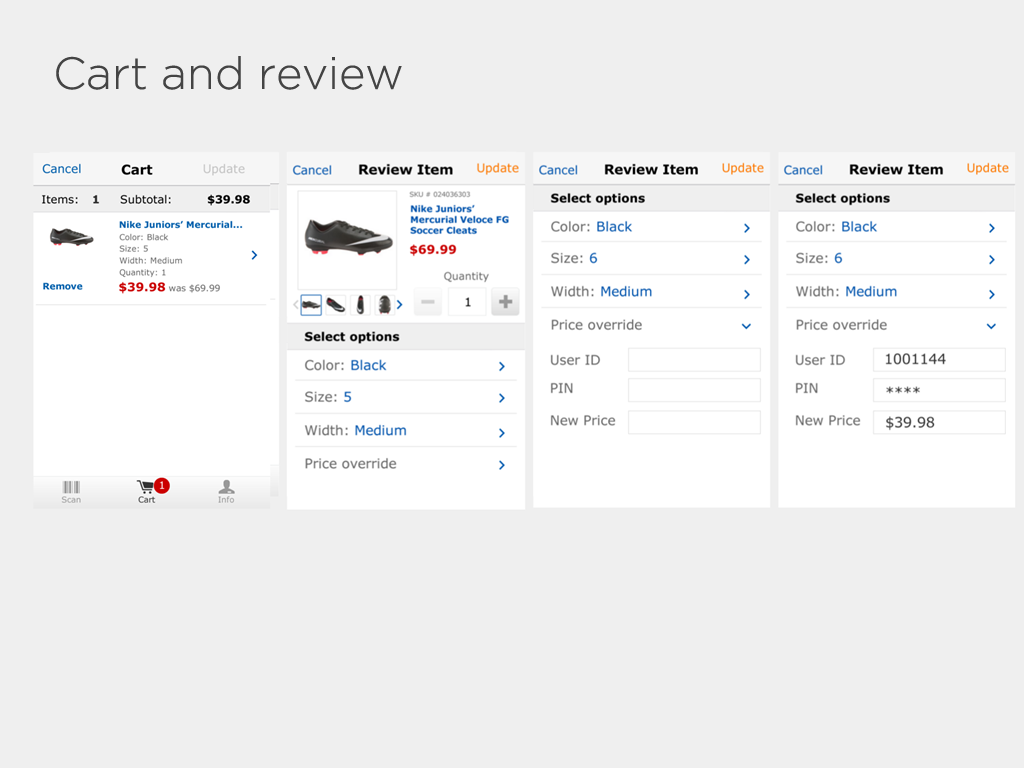Screen dimensions: 1024x768
Task: Open the Info tab person icon
Action: click(x=226, y=492)
